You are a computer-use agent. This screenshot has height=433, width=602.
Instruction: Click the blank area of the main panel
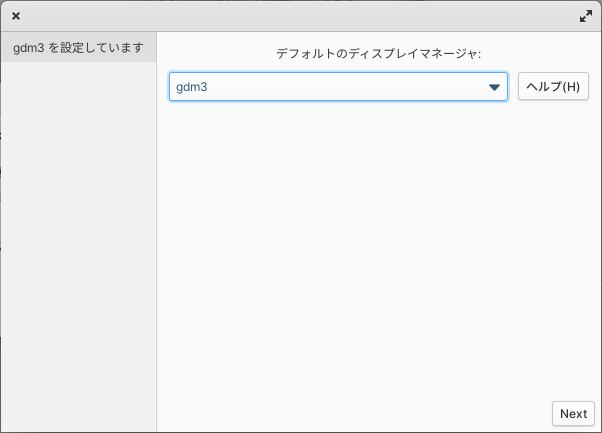pyautogui.click(x=378, y=250)
